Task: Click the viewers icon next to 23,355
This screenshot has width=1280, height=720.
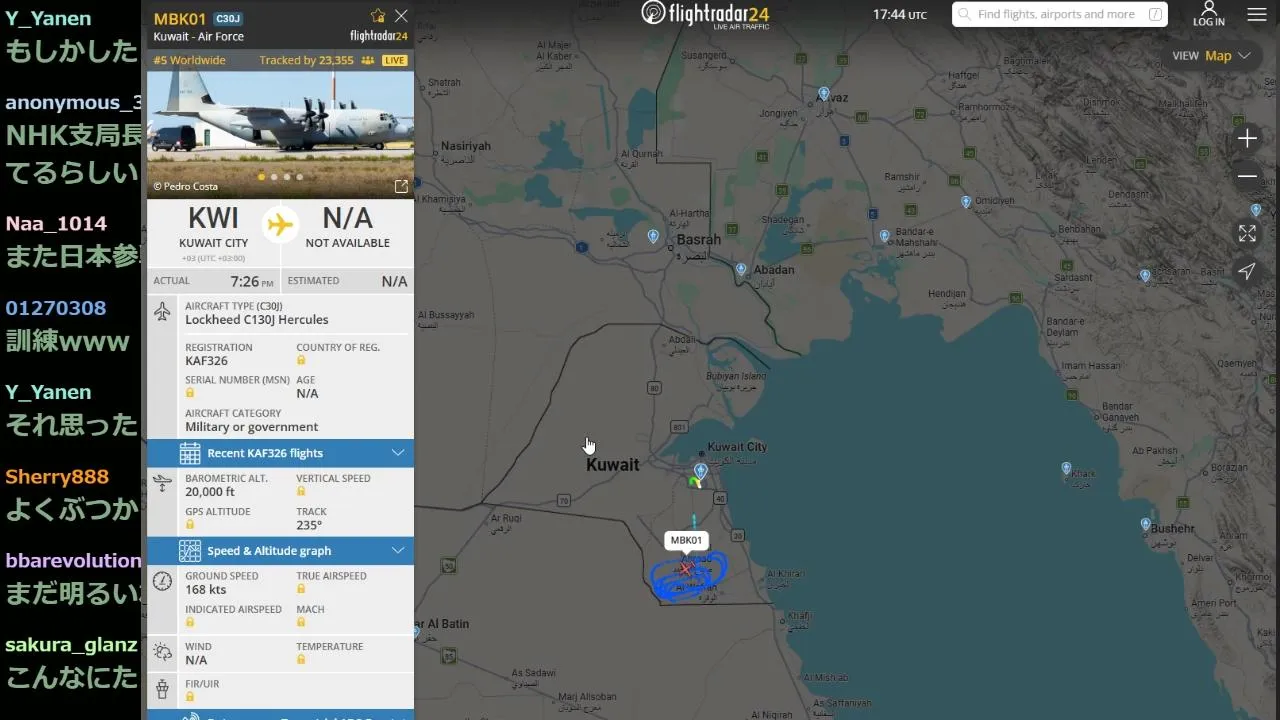Action: coord(367,60)
